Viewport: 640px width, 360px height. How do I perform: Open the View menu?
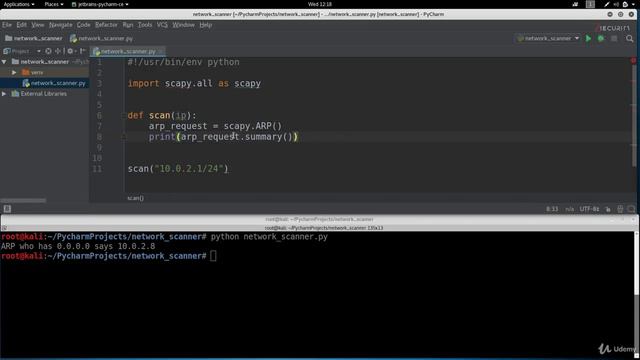38,25
